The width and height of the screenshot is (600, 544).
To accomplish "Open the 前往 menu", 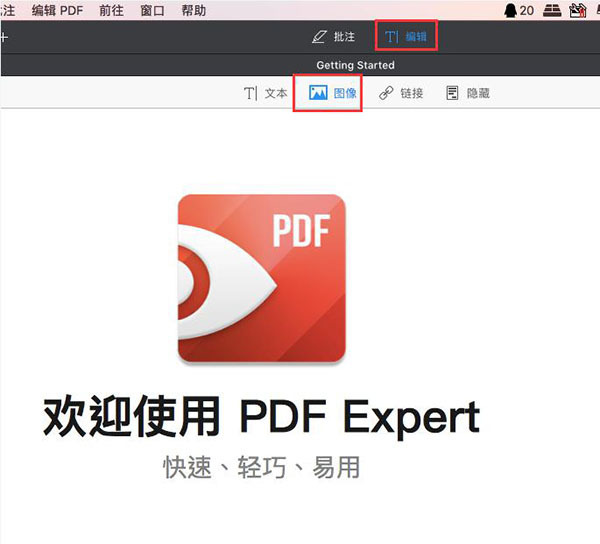I will (111, 10).
